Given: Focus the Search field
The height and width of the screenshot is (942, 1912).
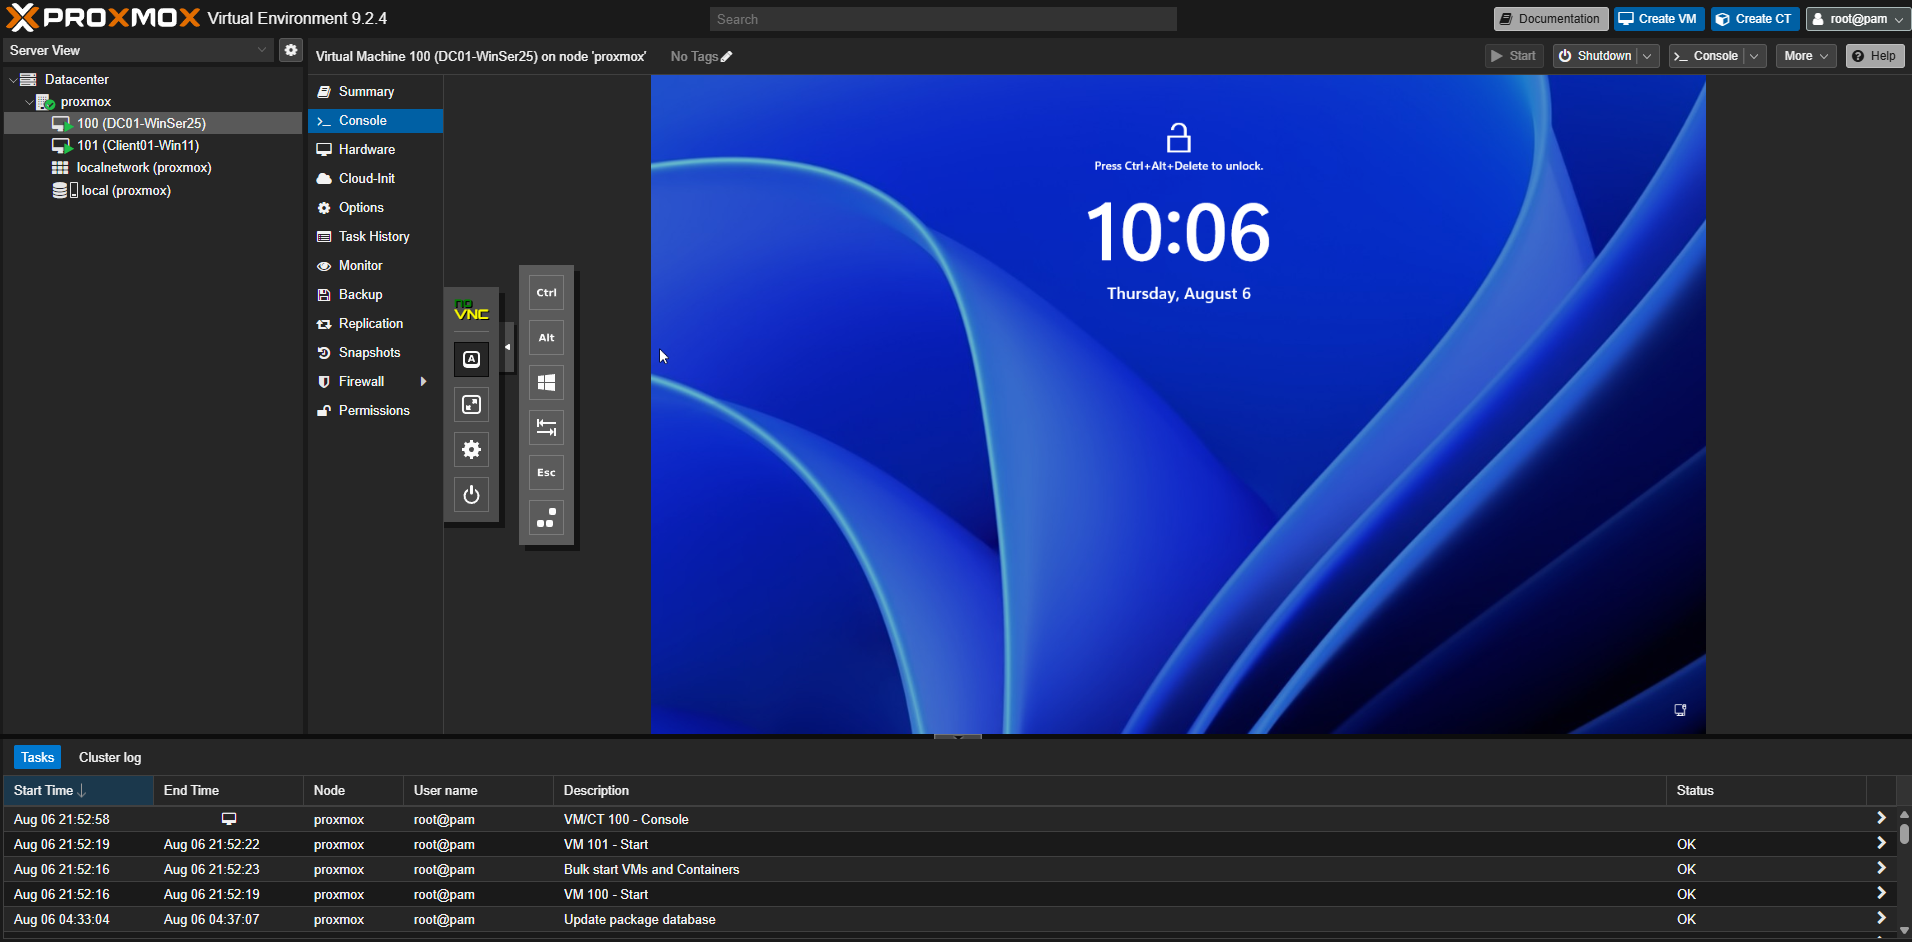Looking at the screenshot, I should pos(943,19).
